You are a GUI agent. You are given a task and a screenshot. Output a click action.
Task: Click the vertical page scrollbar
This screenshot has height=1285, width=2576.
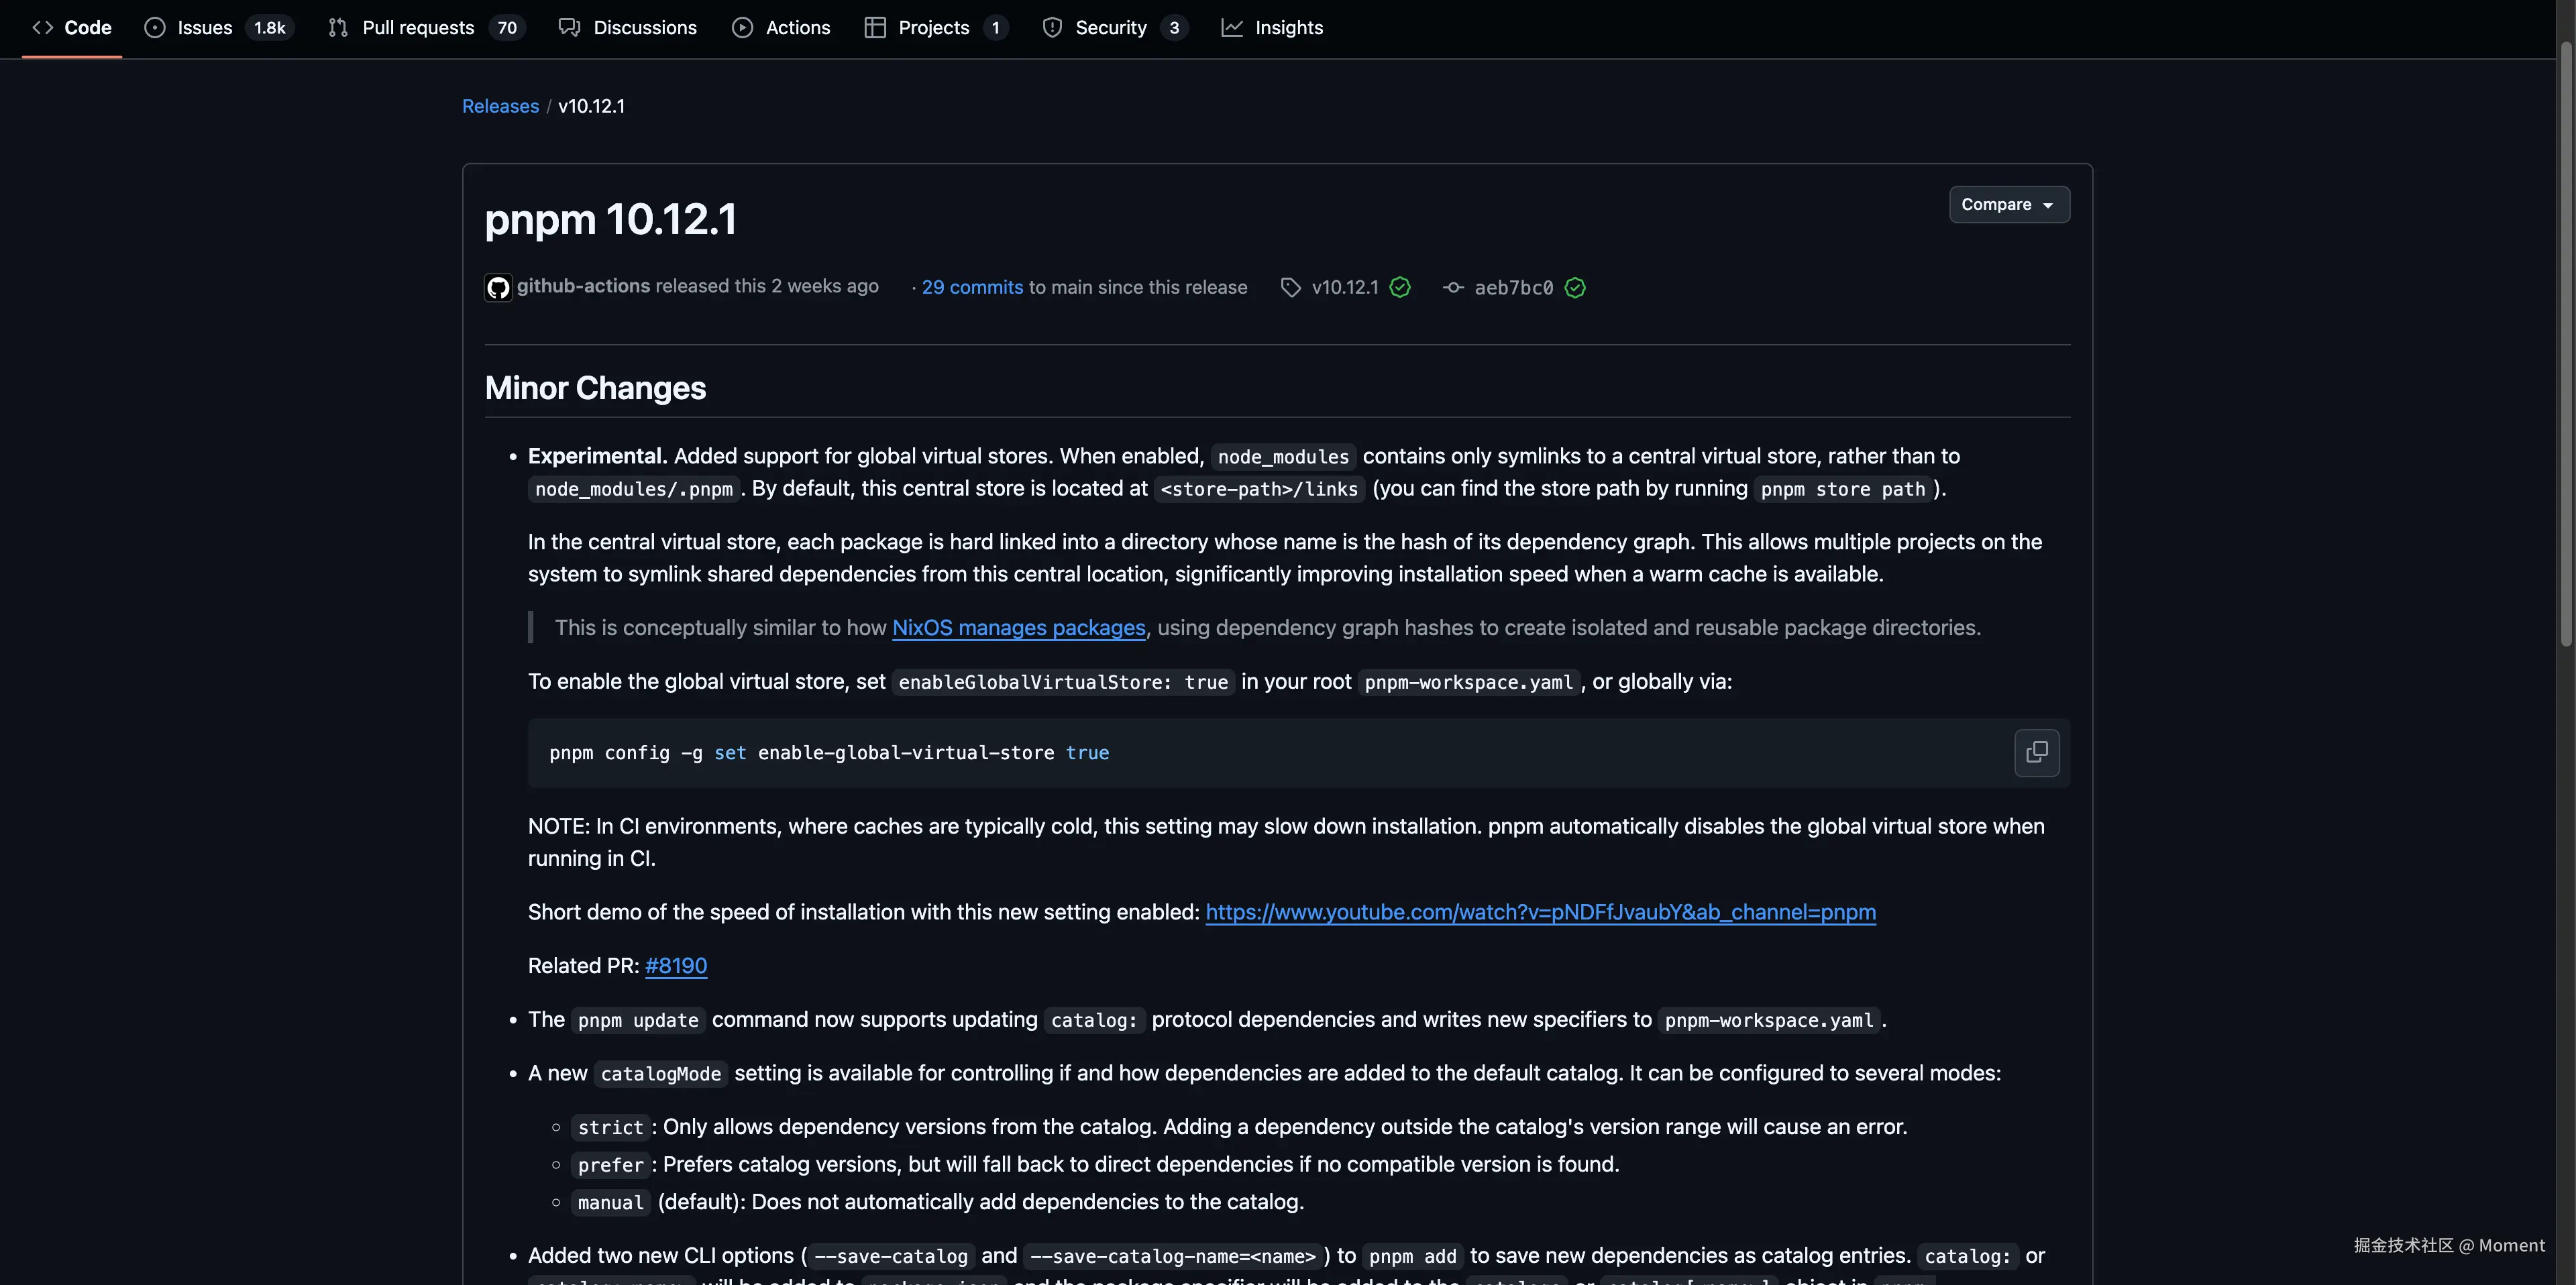2566,340
